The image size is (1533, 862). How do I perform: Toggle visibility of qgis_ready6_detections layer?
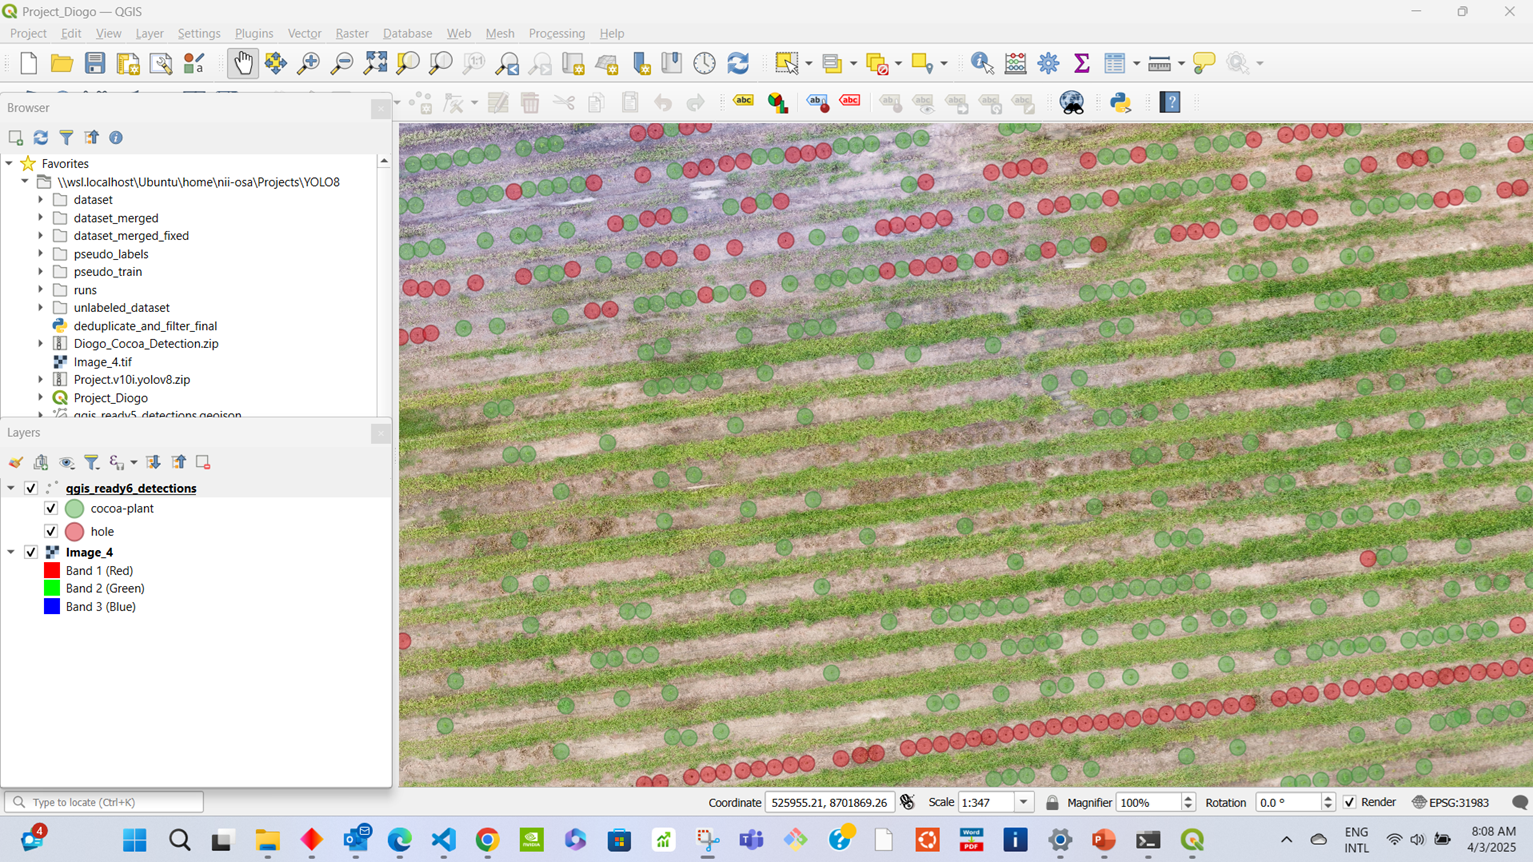[x=31, y=488]
